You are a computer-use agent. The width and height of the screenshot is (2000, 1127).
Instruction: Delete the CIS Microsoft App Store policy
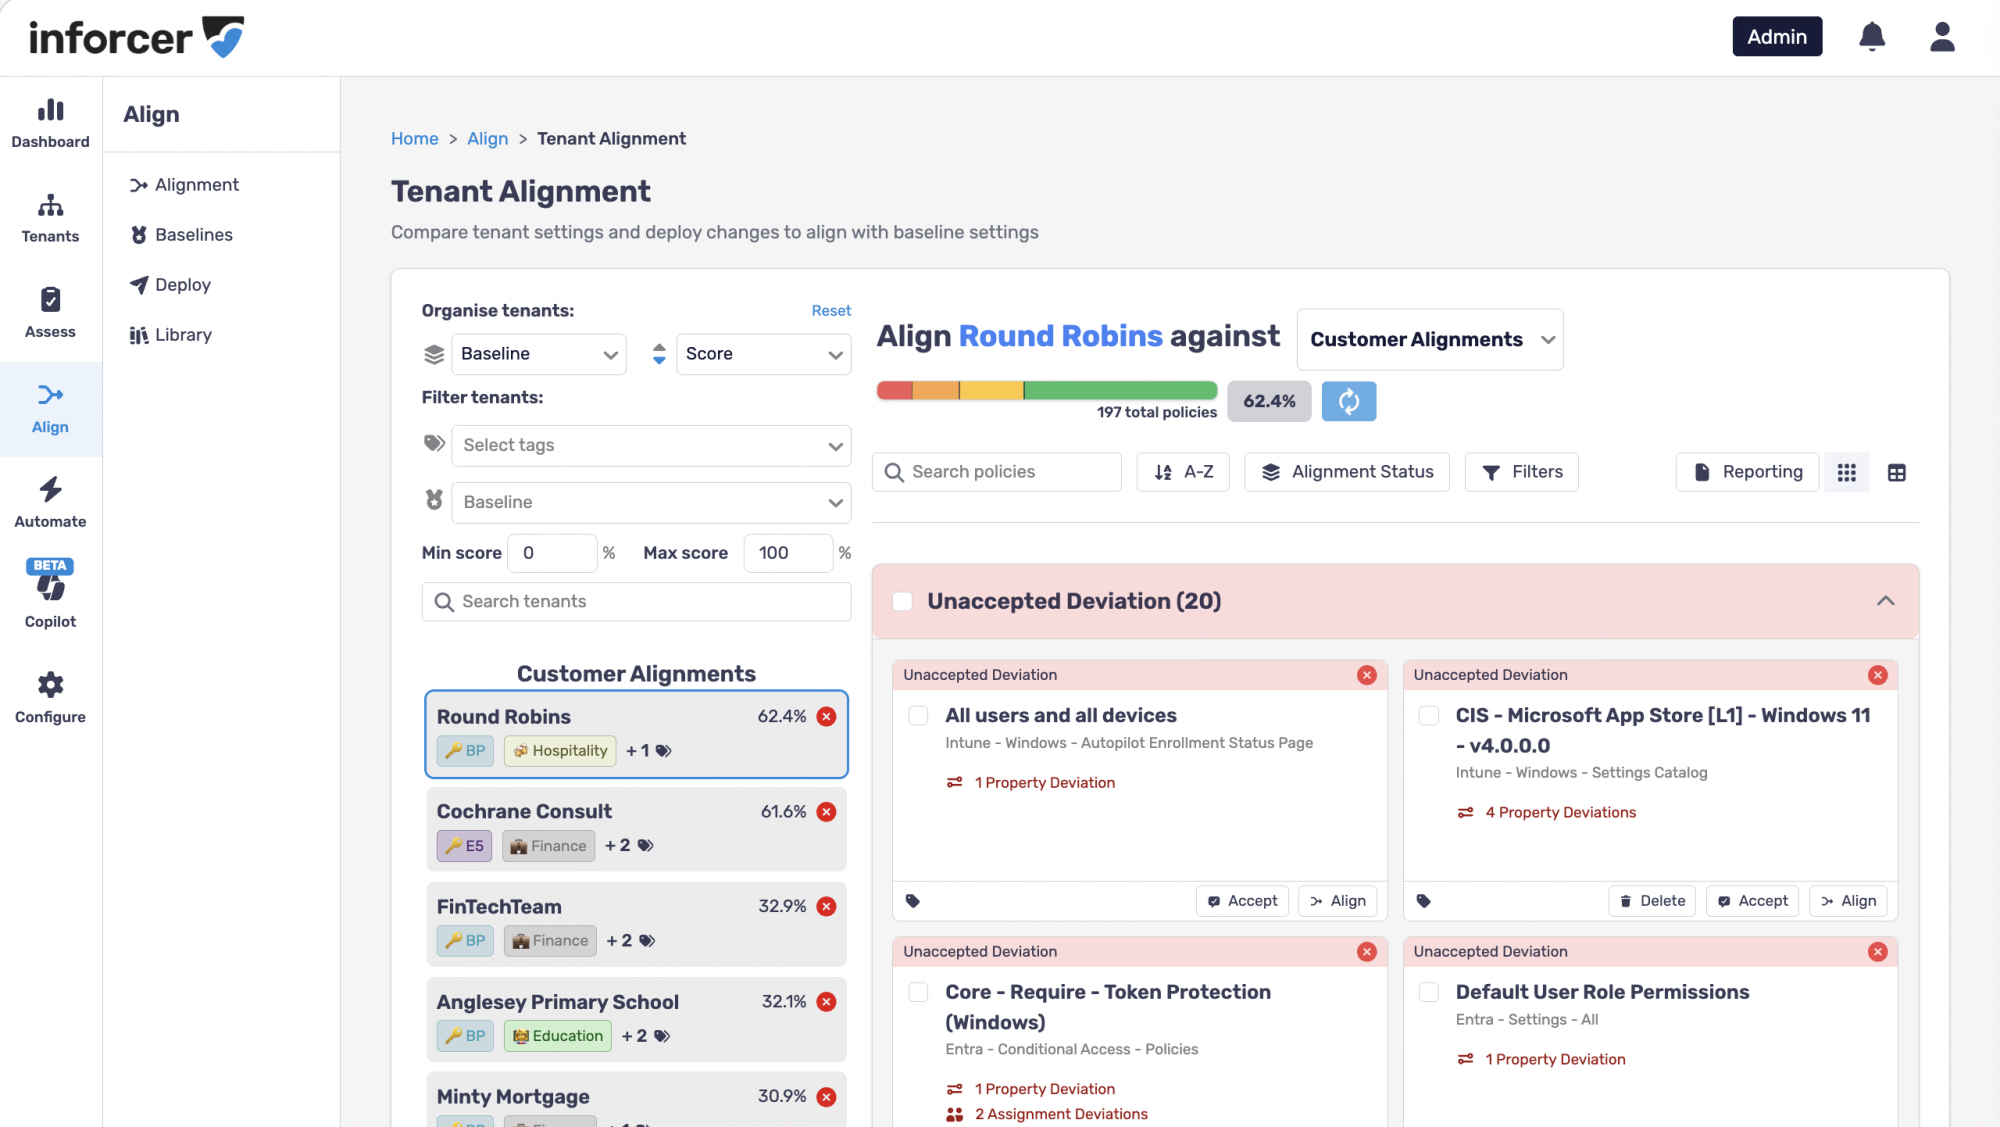click(1652, 901)
